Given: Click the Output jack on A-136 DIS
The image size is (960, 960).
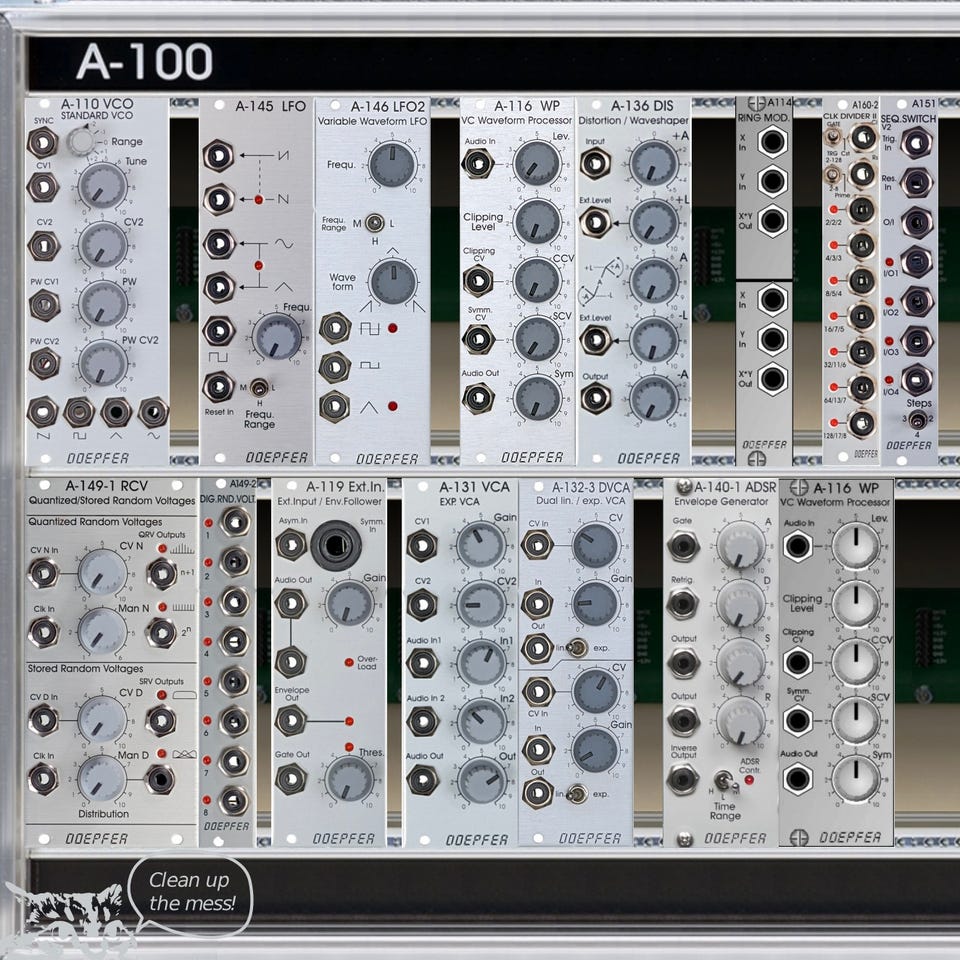Looking at the screenshot, I should pos(595,398).
